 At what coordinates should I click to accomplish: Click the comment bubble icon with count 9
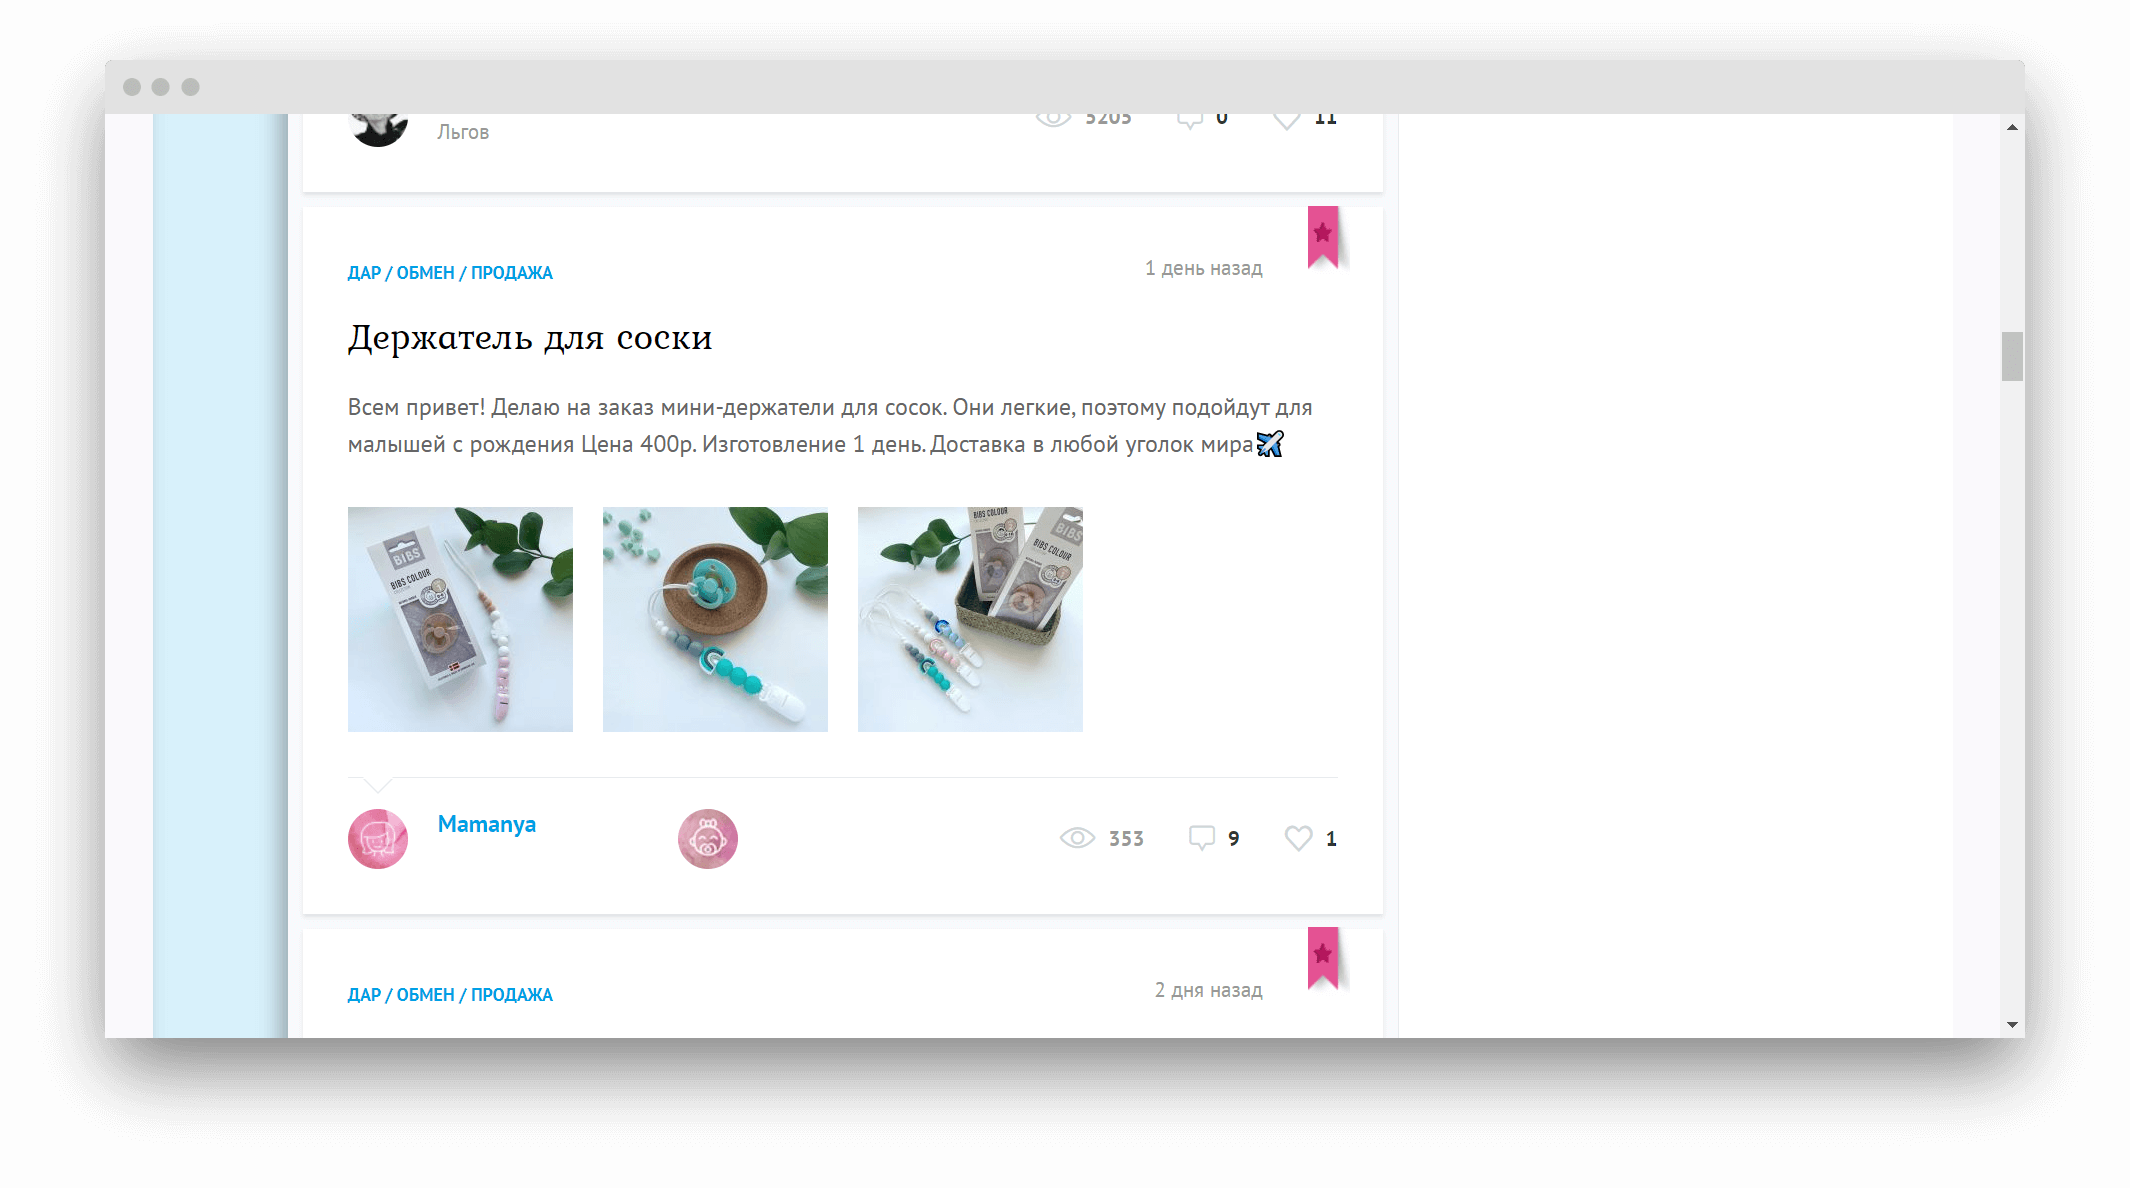click(1201, 838)
